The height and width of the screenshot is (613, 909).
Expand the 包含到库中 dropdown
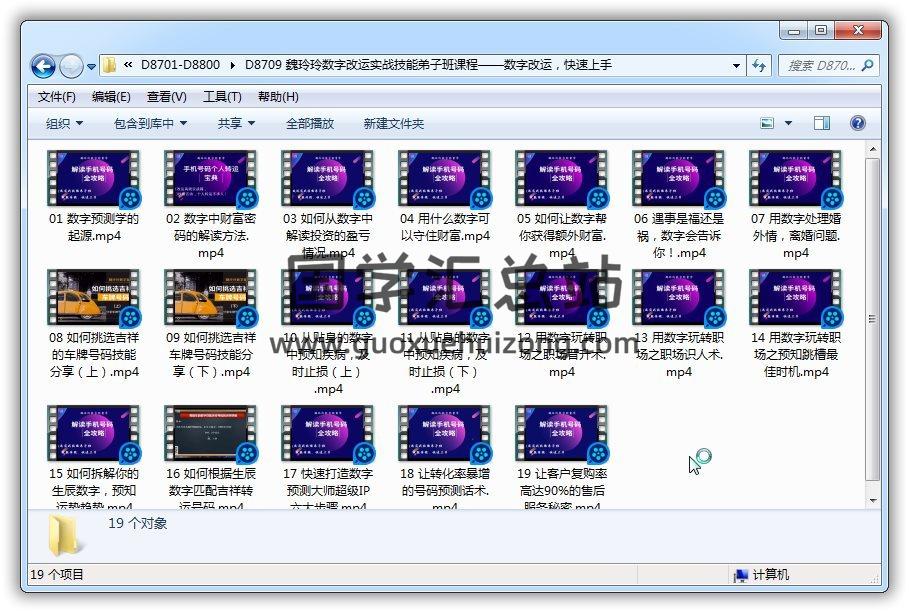coord(150,124)
